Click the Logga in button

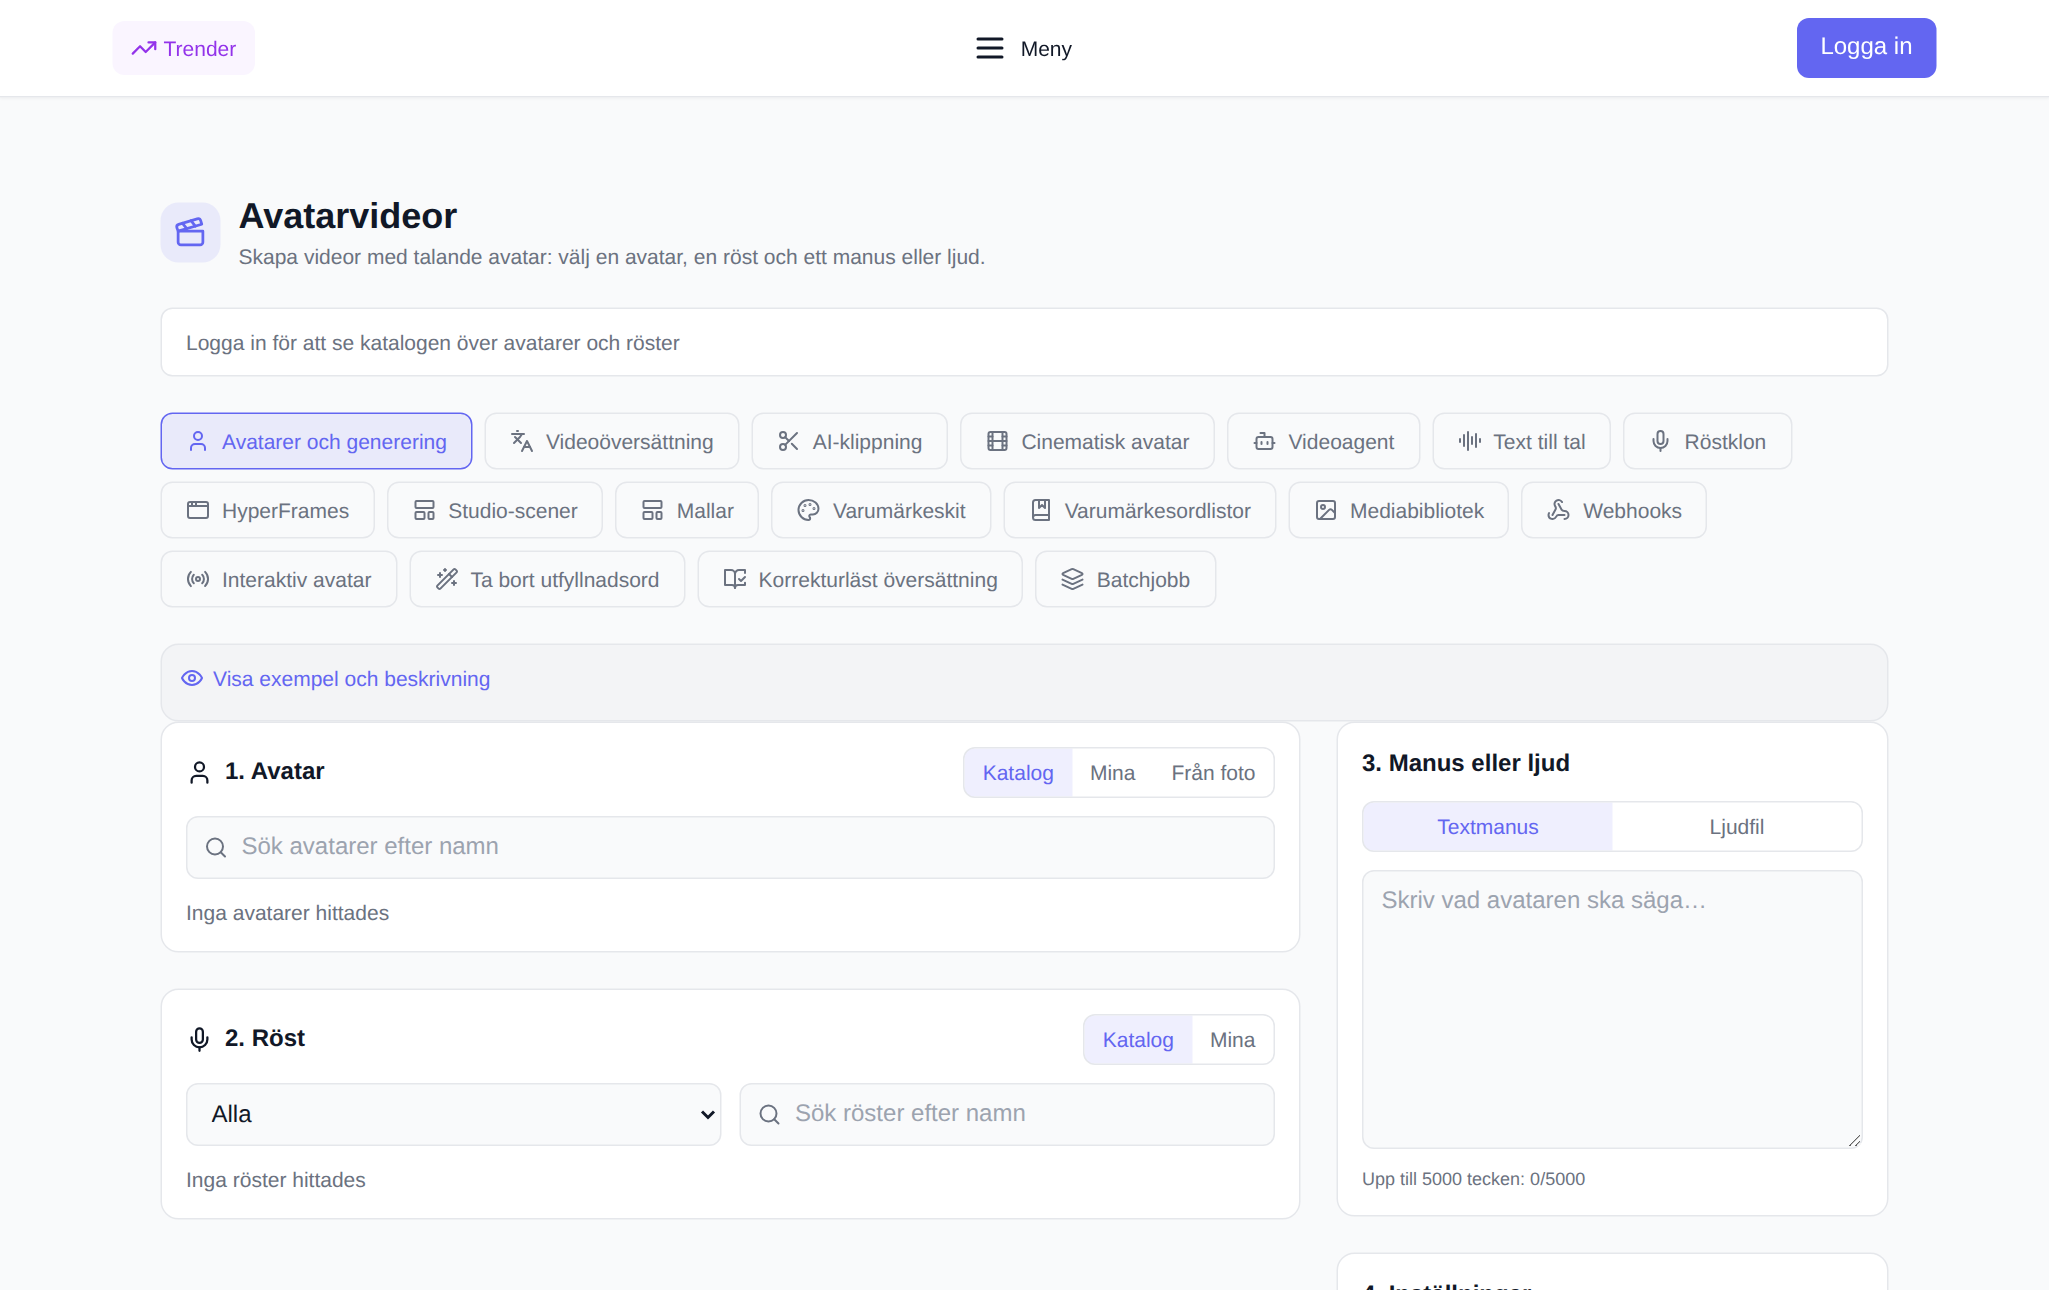point(1866,47)
